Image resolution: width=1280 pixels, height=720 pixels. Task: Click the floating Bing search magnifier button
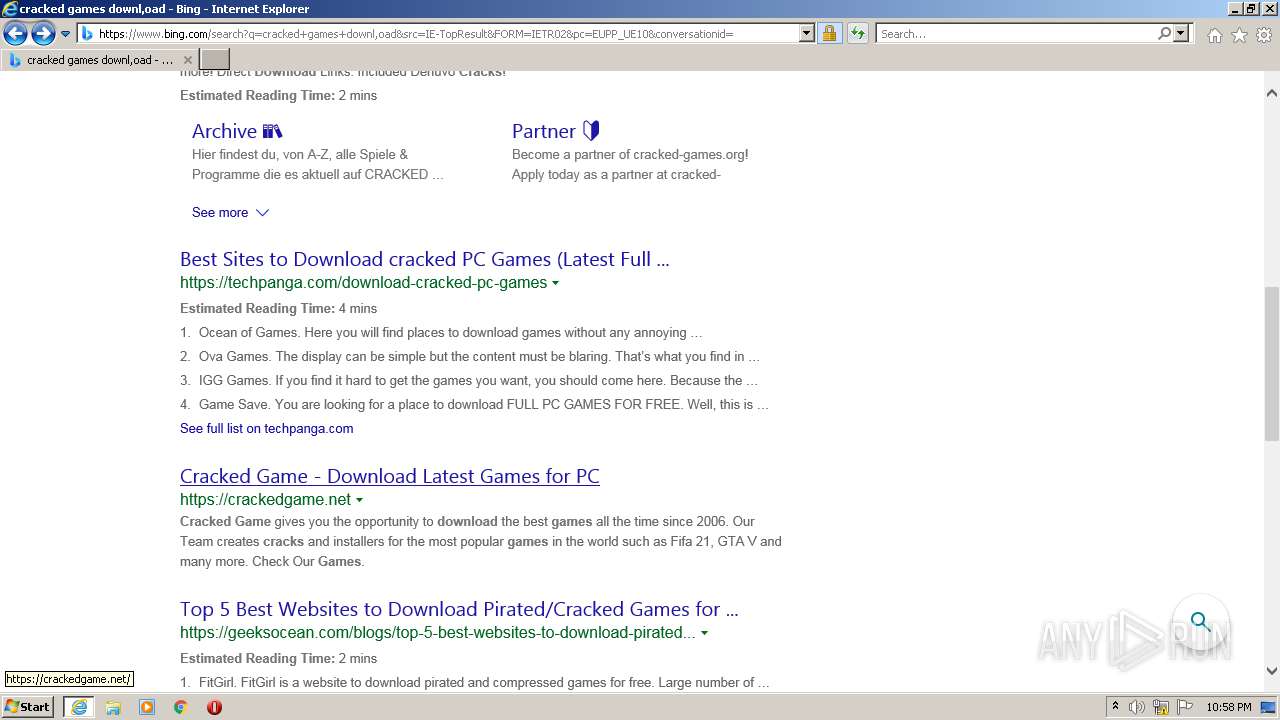point(1200,622)
